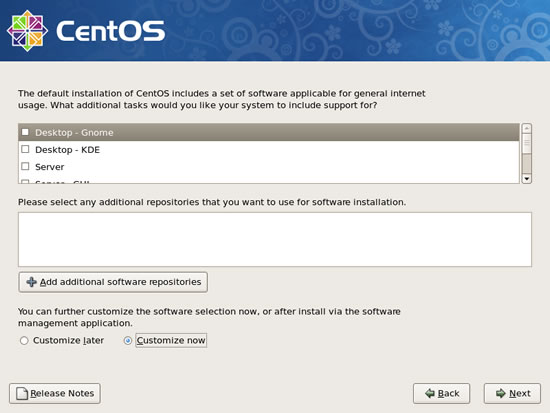Click the task list scroll-down arrow
The height and width of the screenshot is (413, 550).
tap(526, 179)
